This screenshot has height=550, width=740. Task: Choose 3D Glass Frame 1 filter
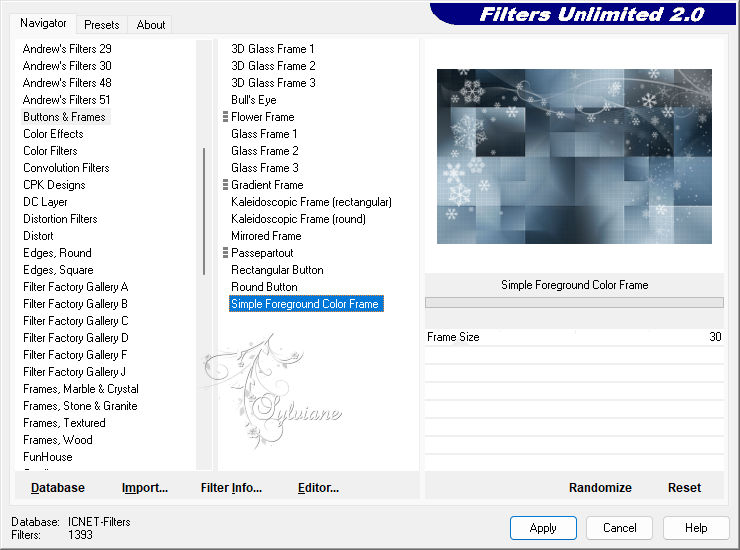pos(272,49)
